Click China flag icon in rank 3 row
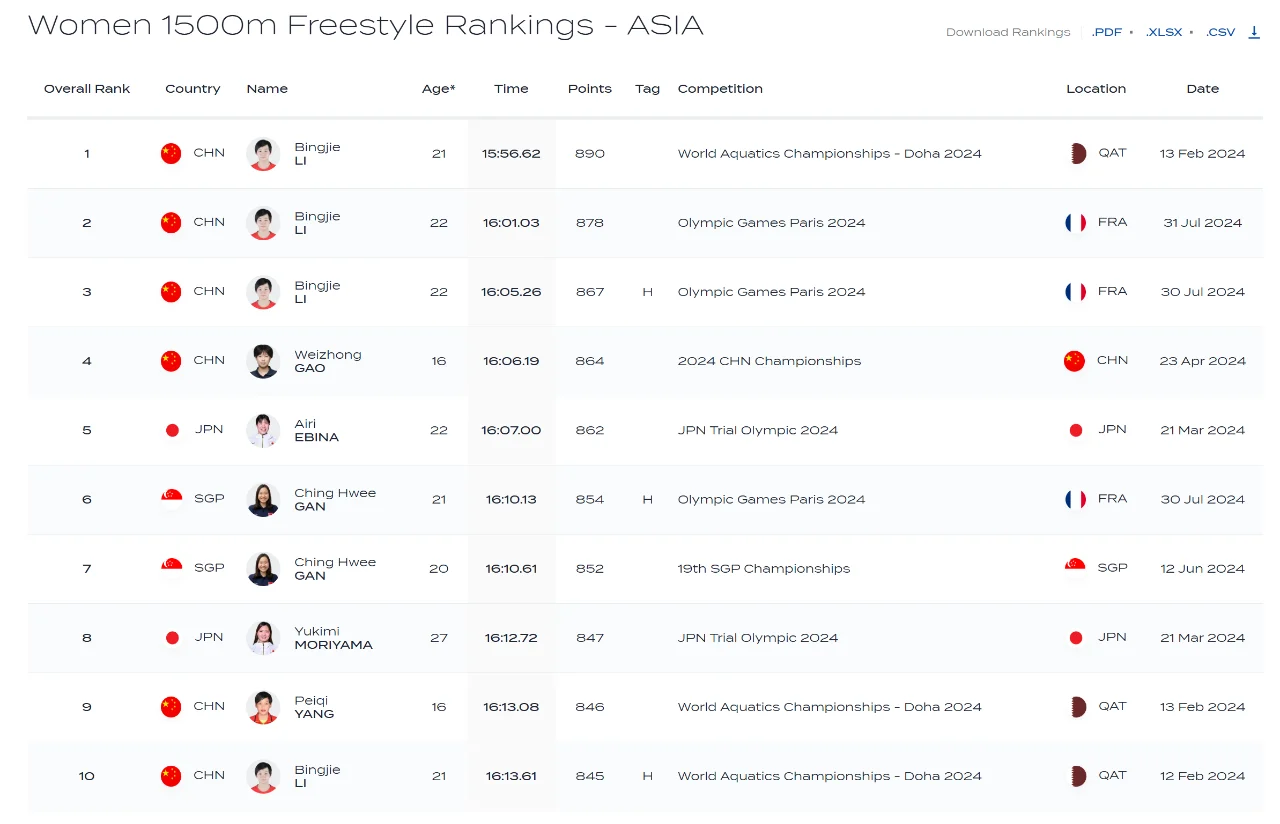The width and height of the screenshot is (1280, 824). 171,291
